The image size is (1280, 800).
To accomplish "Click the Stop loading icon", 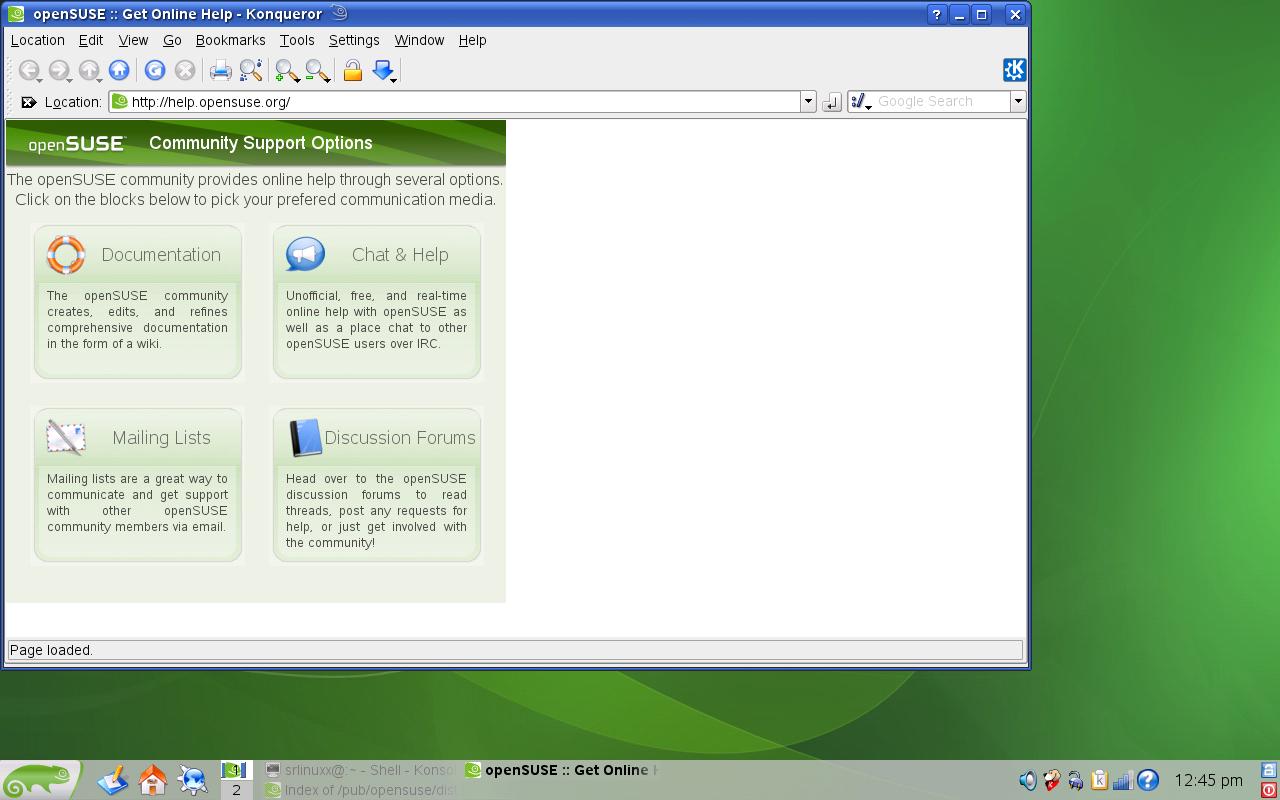I will click(x=184, y=70).
